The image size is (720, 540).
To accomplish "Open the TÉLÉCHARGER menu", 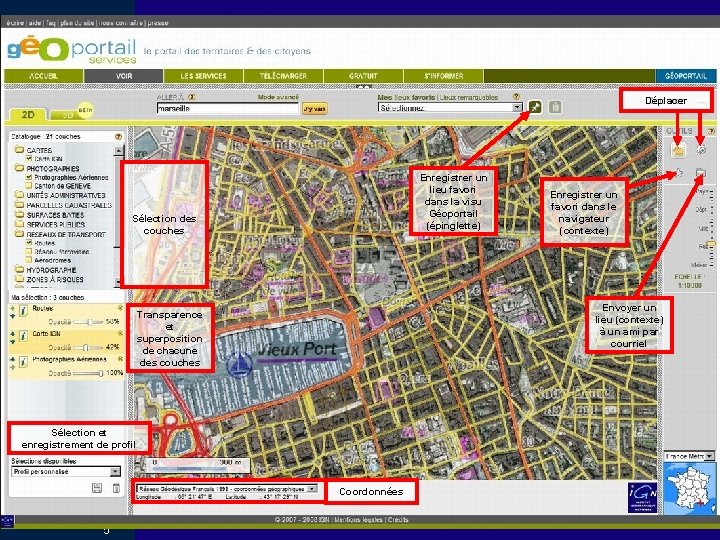I will click(x=283, y=76).
